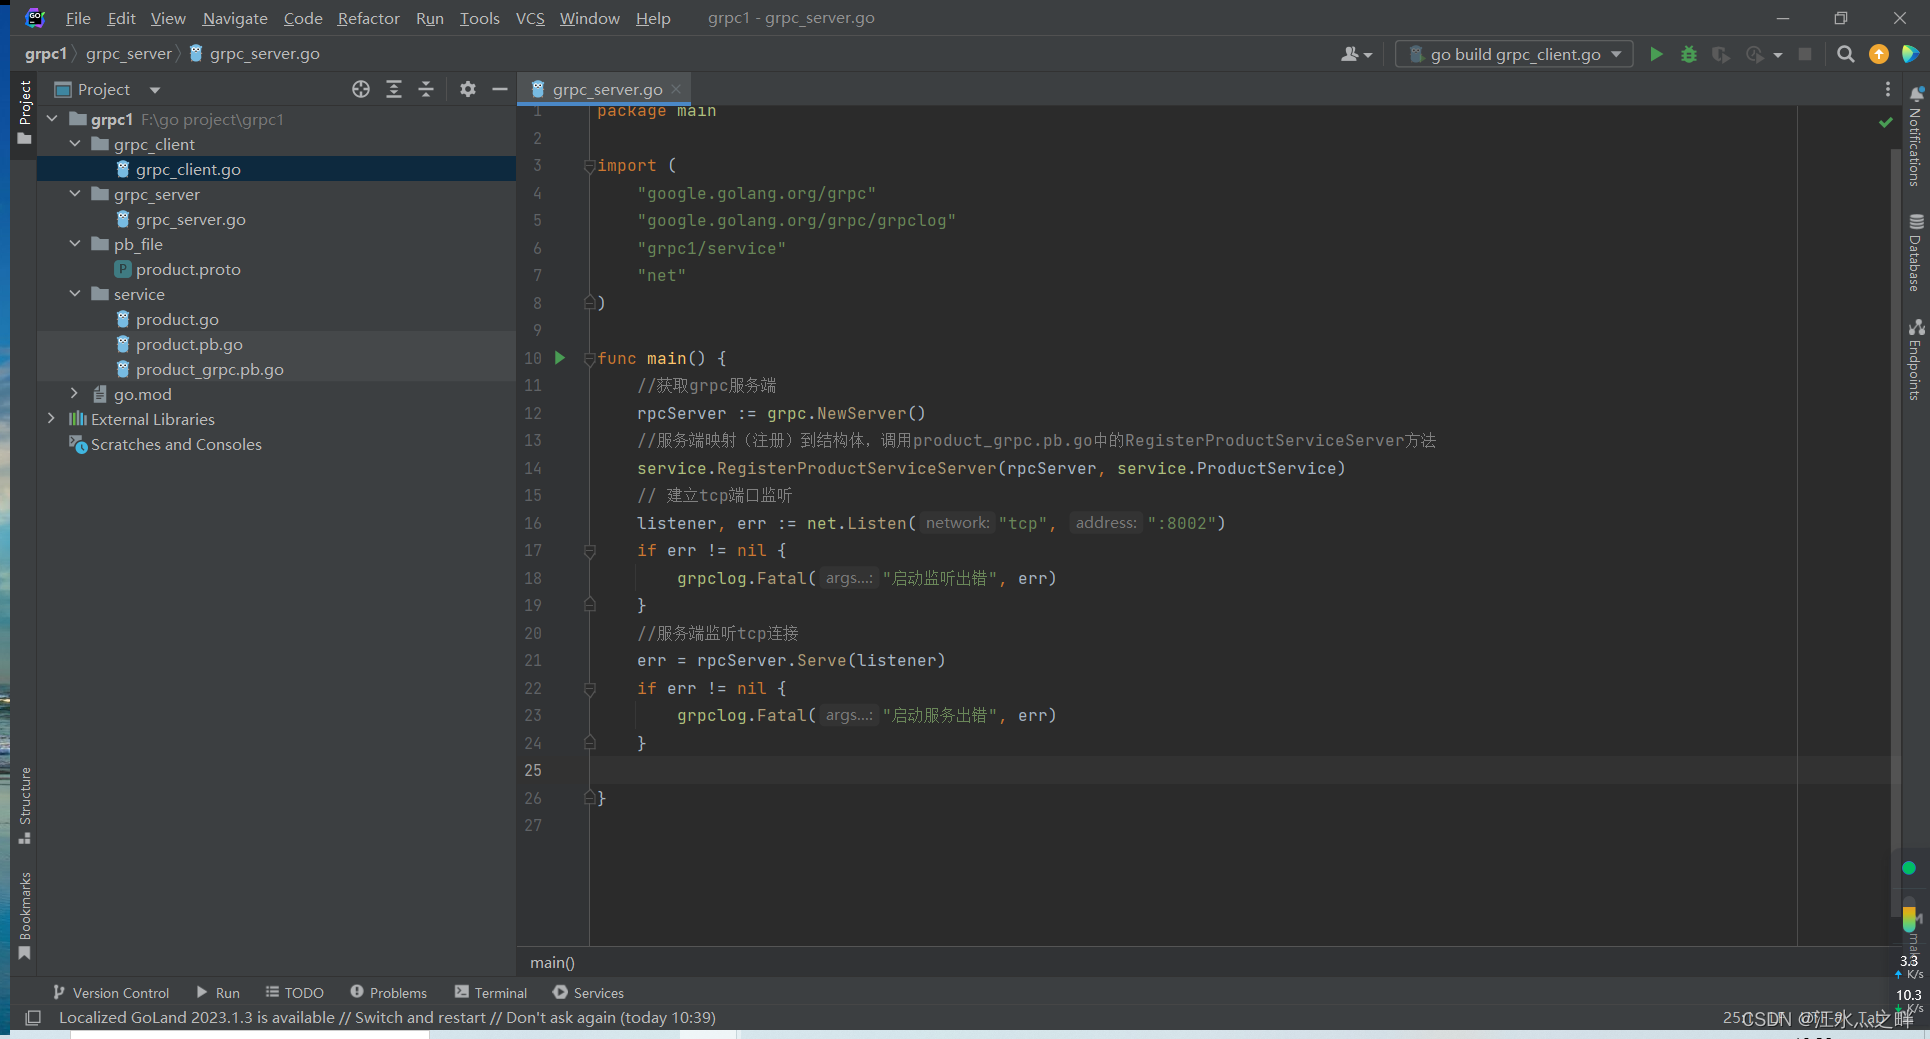
Task: Switch to grpc_server.go editor tab
Action: click(606, 89)
